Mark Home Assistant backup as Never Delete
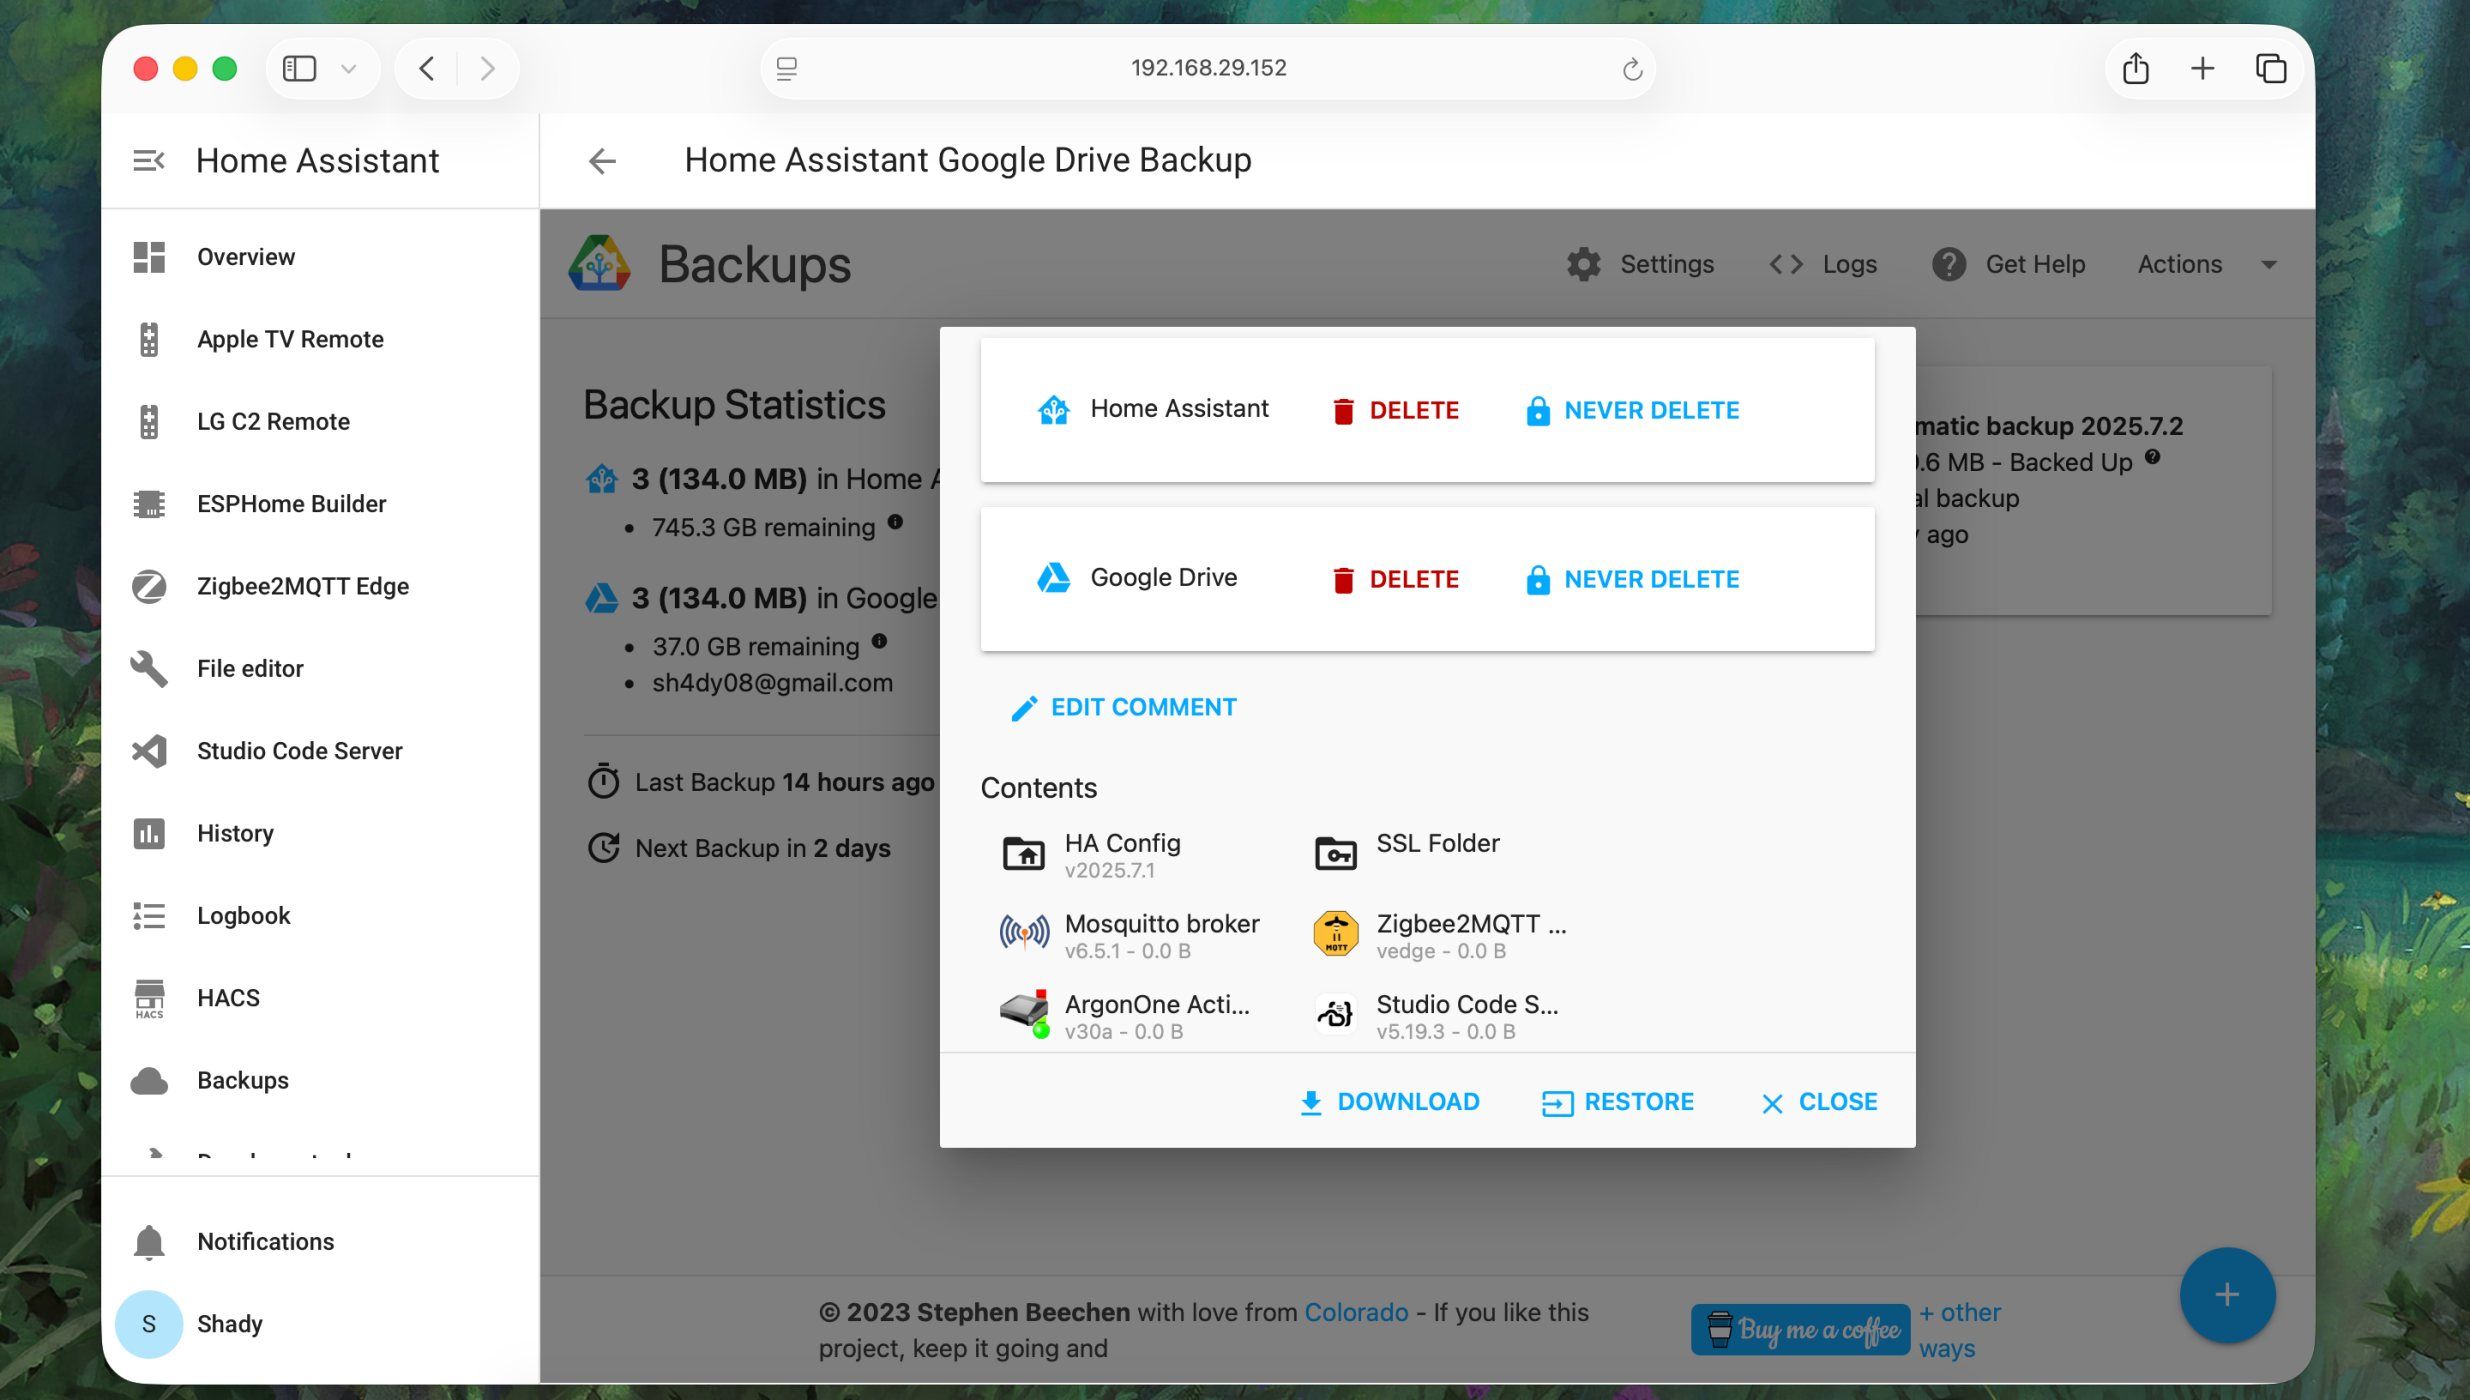2470x1400 pixels. (1632, 411)
